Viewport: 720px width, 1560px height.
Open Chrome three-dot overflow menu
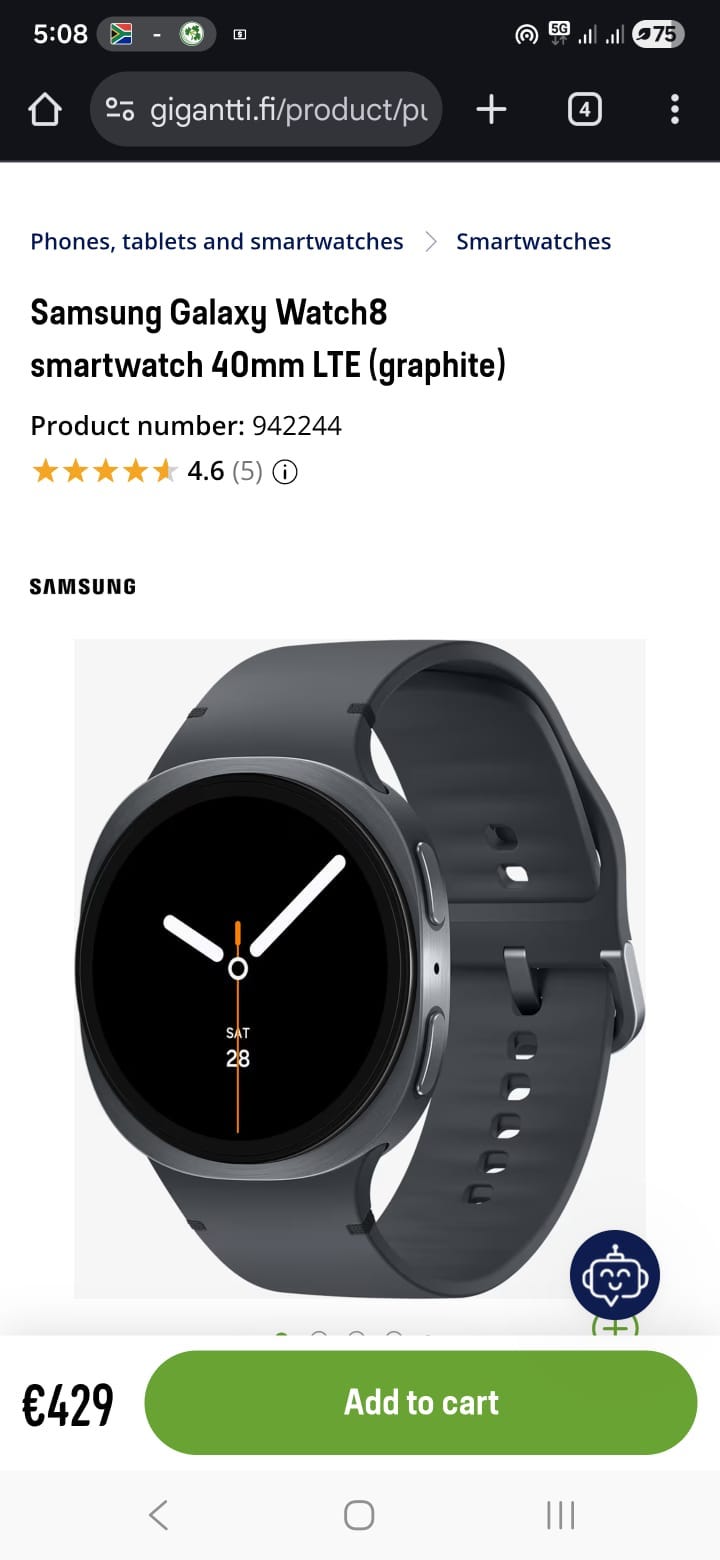pyautogui.click(x=675, y=109)
